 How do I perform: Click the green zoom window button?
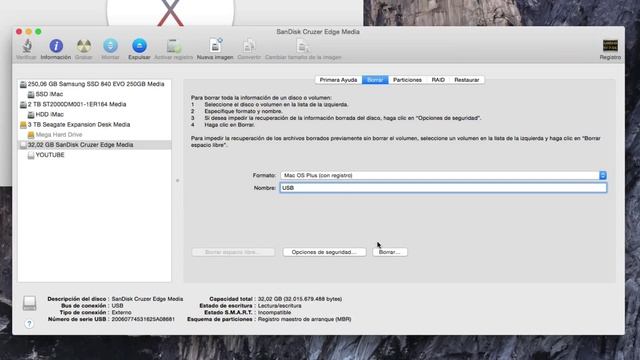coord(38,31)
